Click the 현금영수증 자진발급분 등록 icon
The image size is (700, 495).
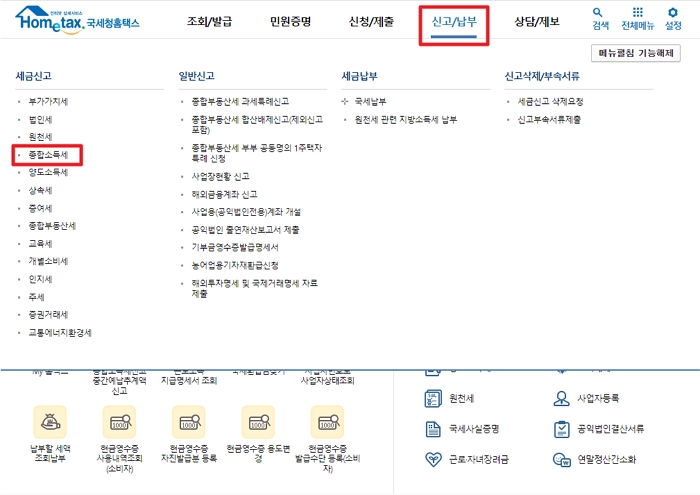189,422
